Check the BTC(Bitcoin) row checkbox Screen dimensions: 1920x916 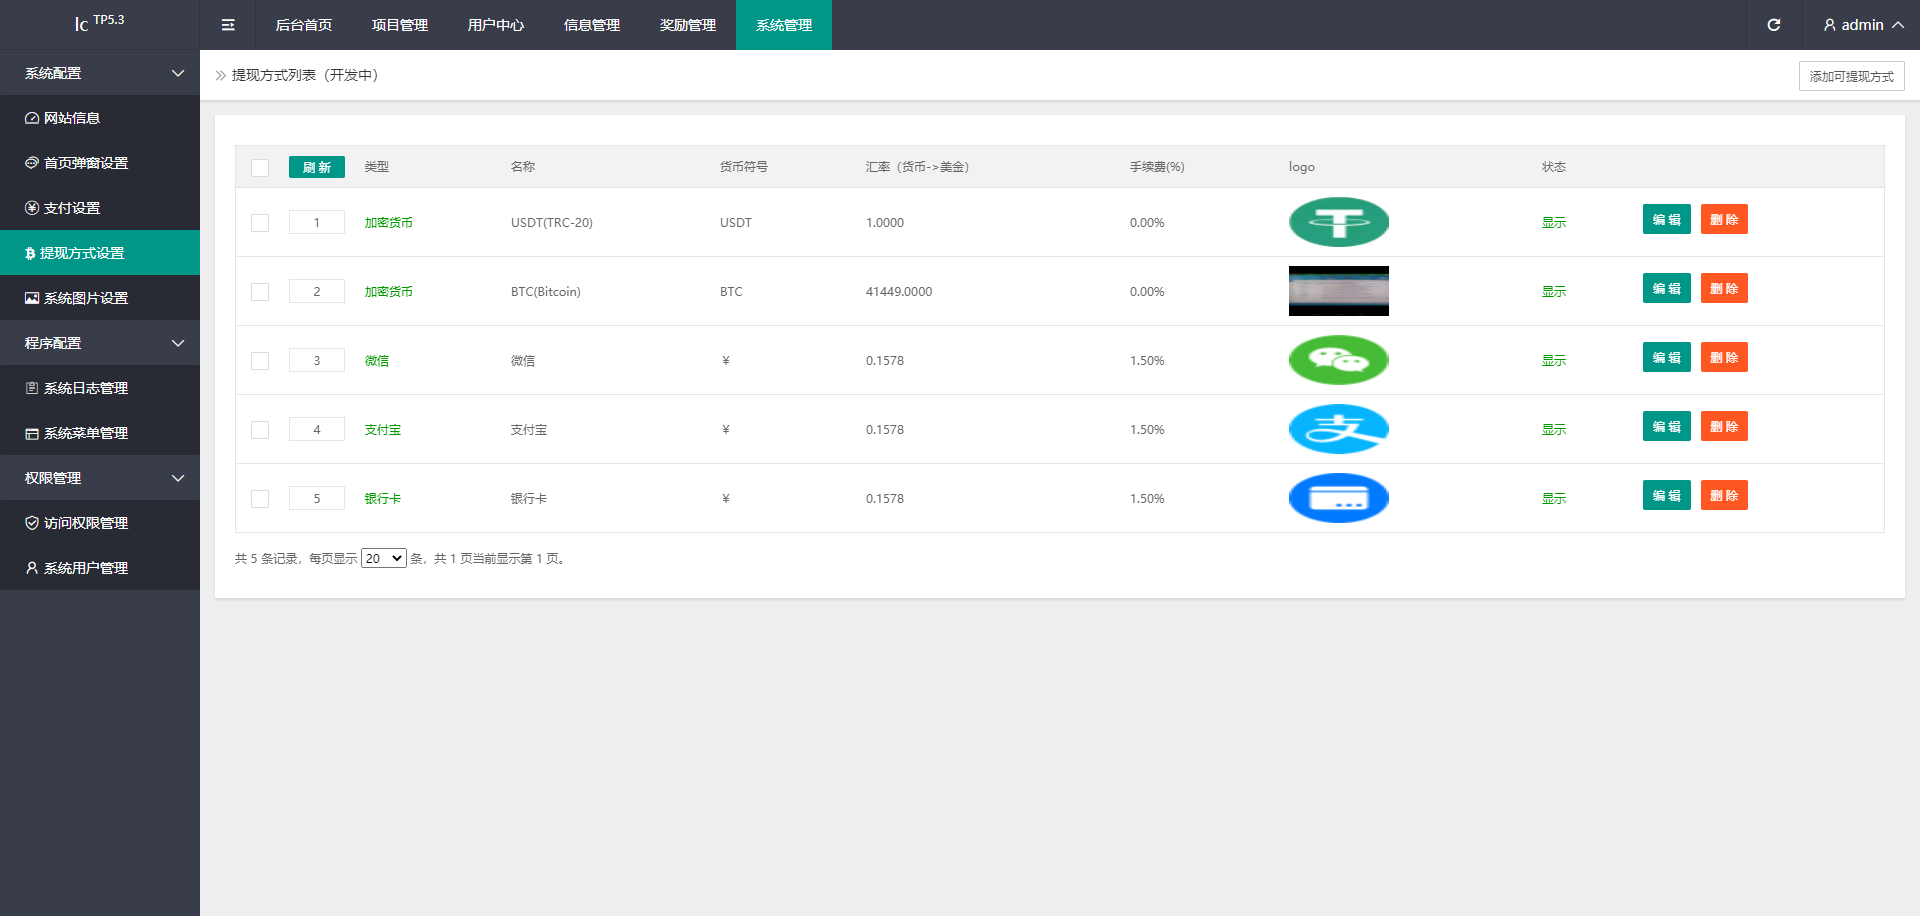tap(260, 292)
